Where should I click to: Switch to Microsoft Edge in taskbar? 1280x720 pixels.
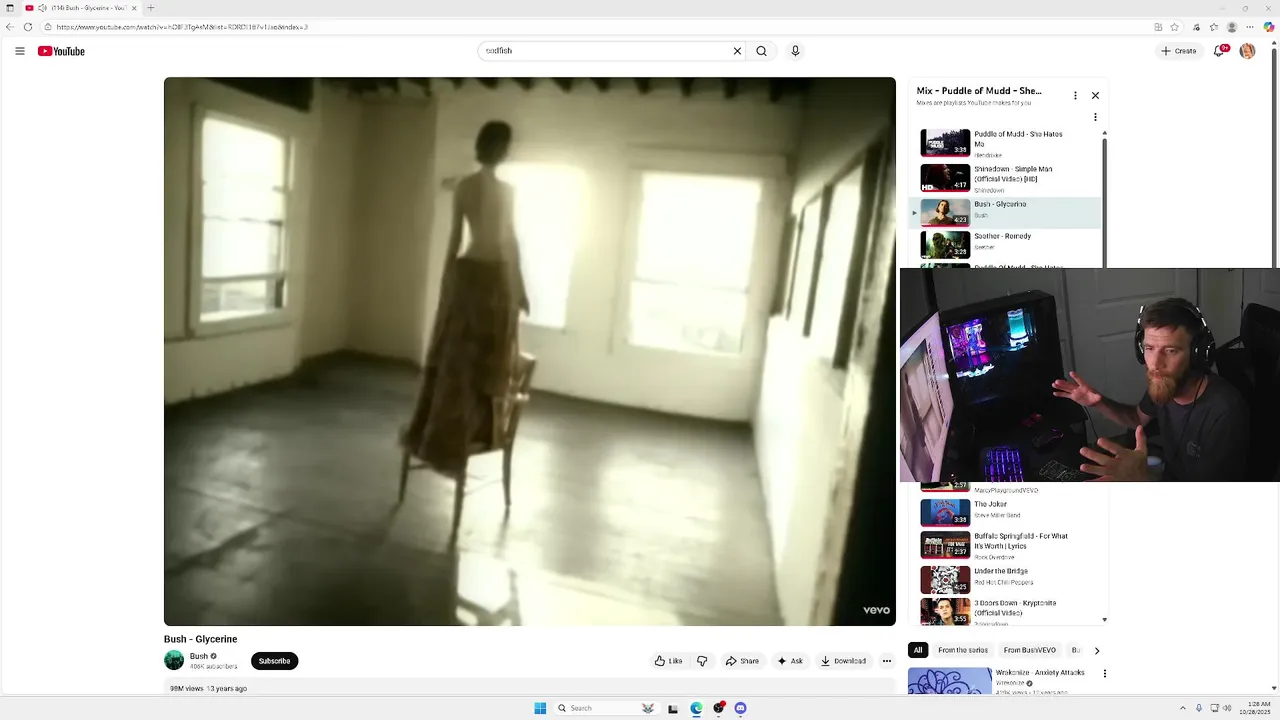[x=696, y=708]
